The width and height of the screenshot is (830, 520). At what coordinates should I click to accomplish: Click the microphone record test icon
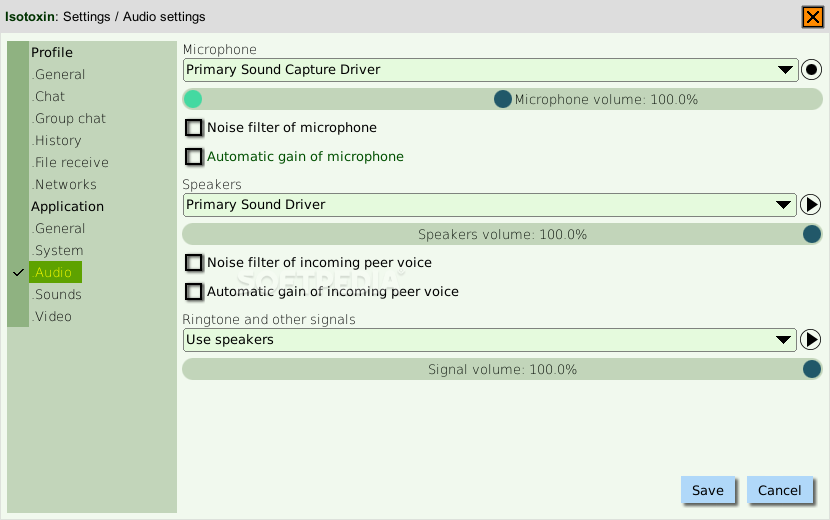[x=811, y=70]
